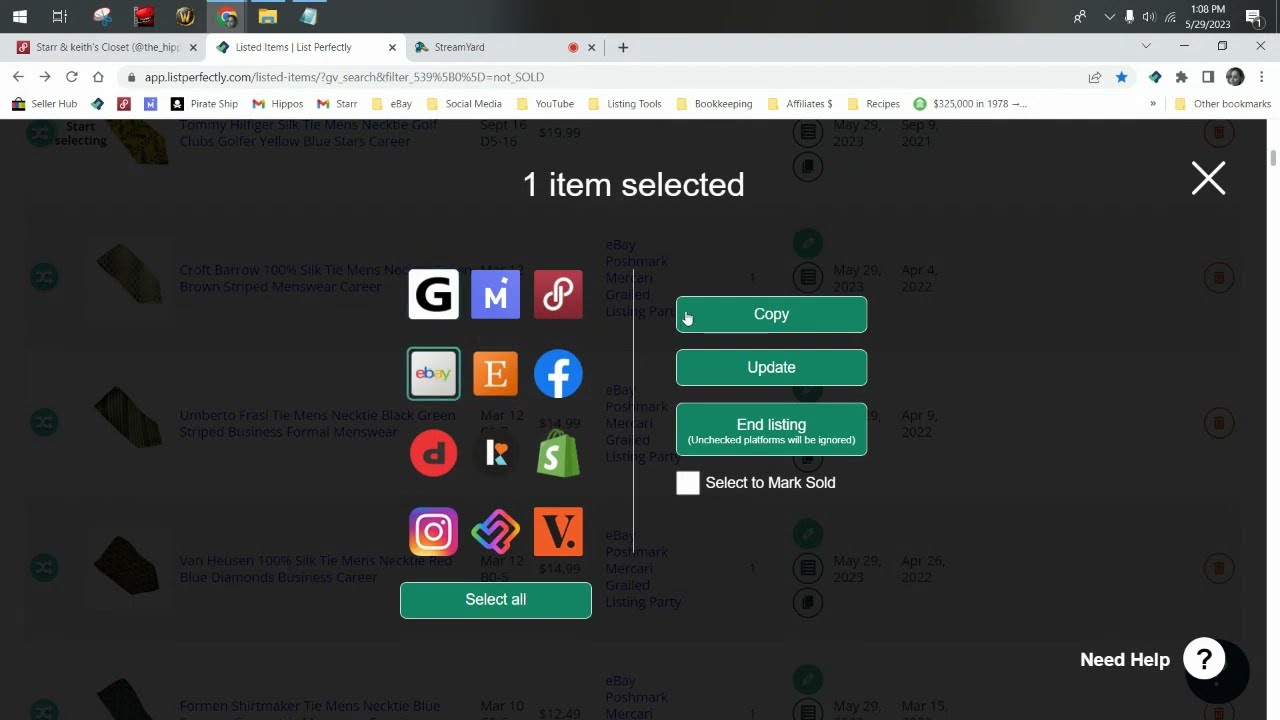
Task: Open the Pirate Ship bookmark
Action: point(205,103)
